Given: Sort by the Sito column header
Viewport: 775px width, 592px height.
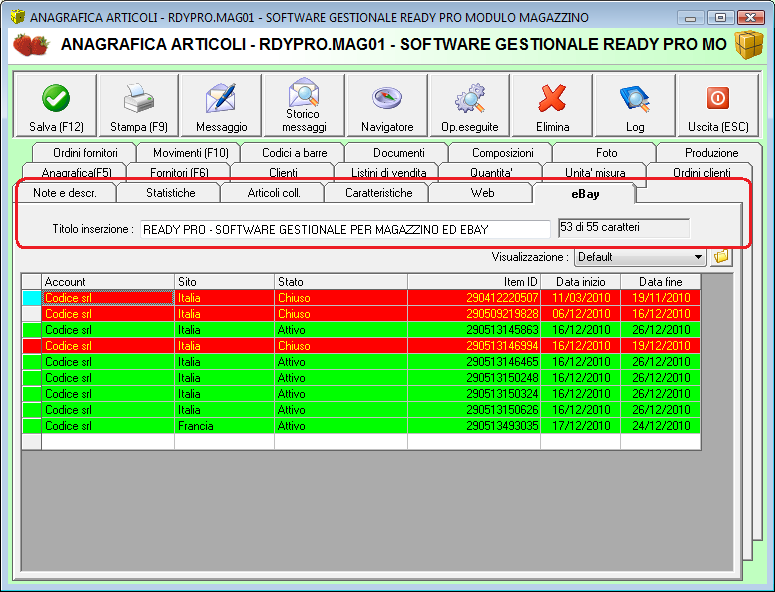Looking at the screenshot, I should (x=224, y=282).
